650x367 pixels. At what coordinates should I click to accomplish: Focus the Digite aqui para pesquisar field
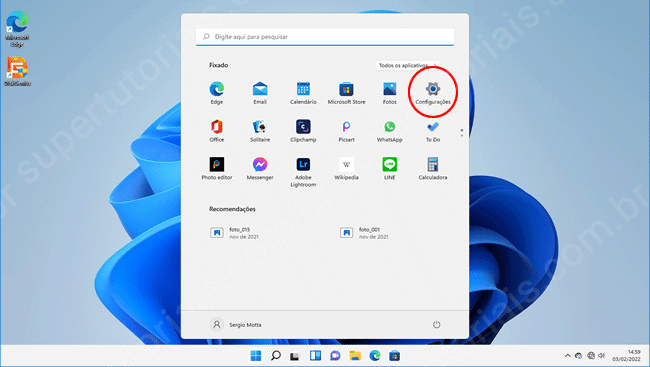[325, 37]
